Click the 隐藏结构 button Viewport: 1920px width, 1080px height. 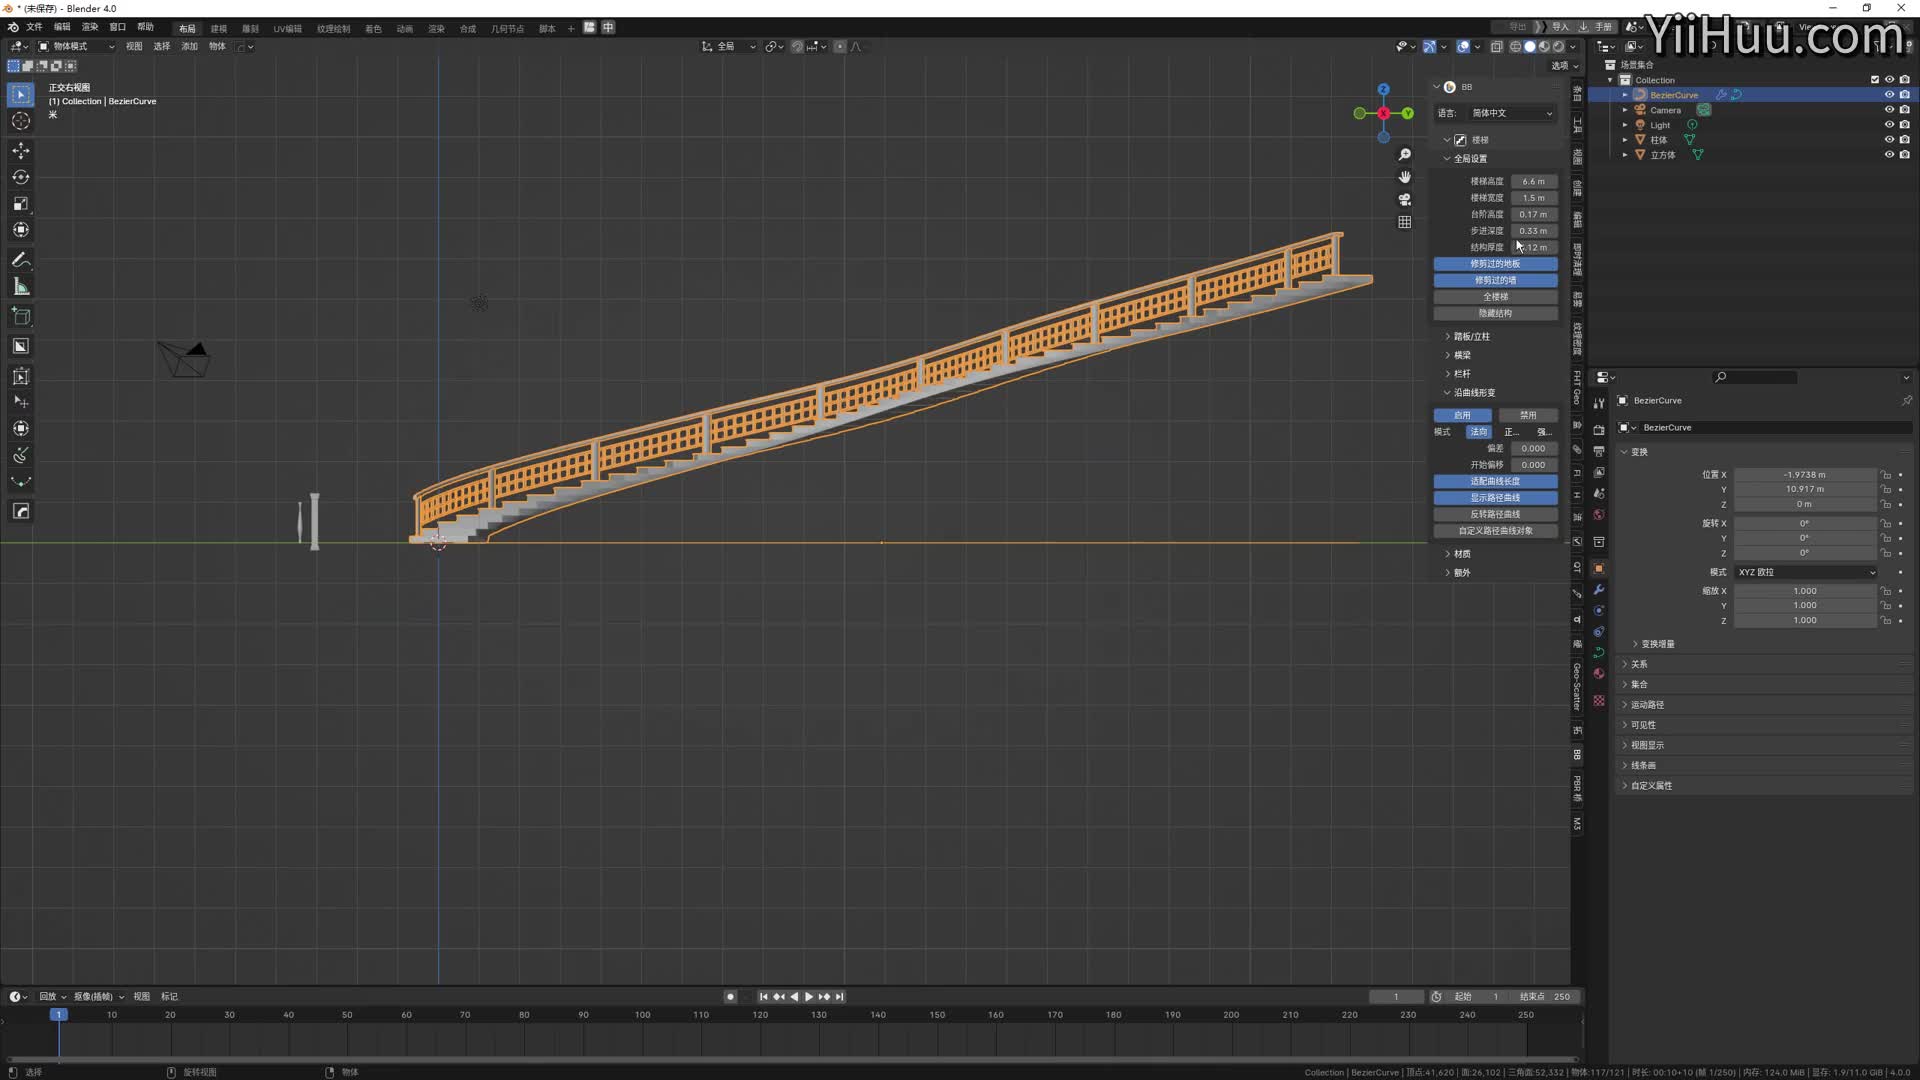(1495, 313)
